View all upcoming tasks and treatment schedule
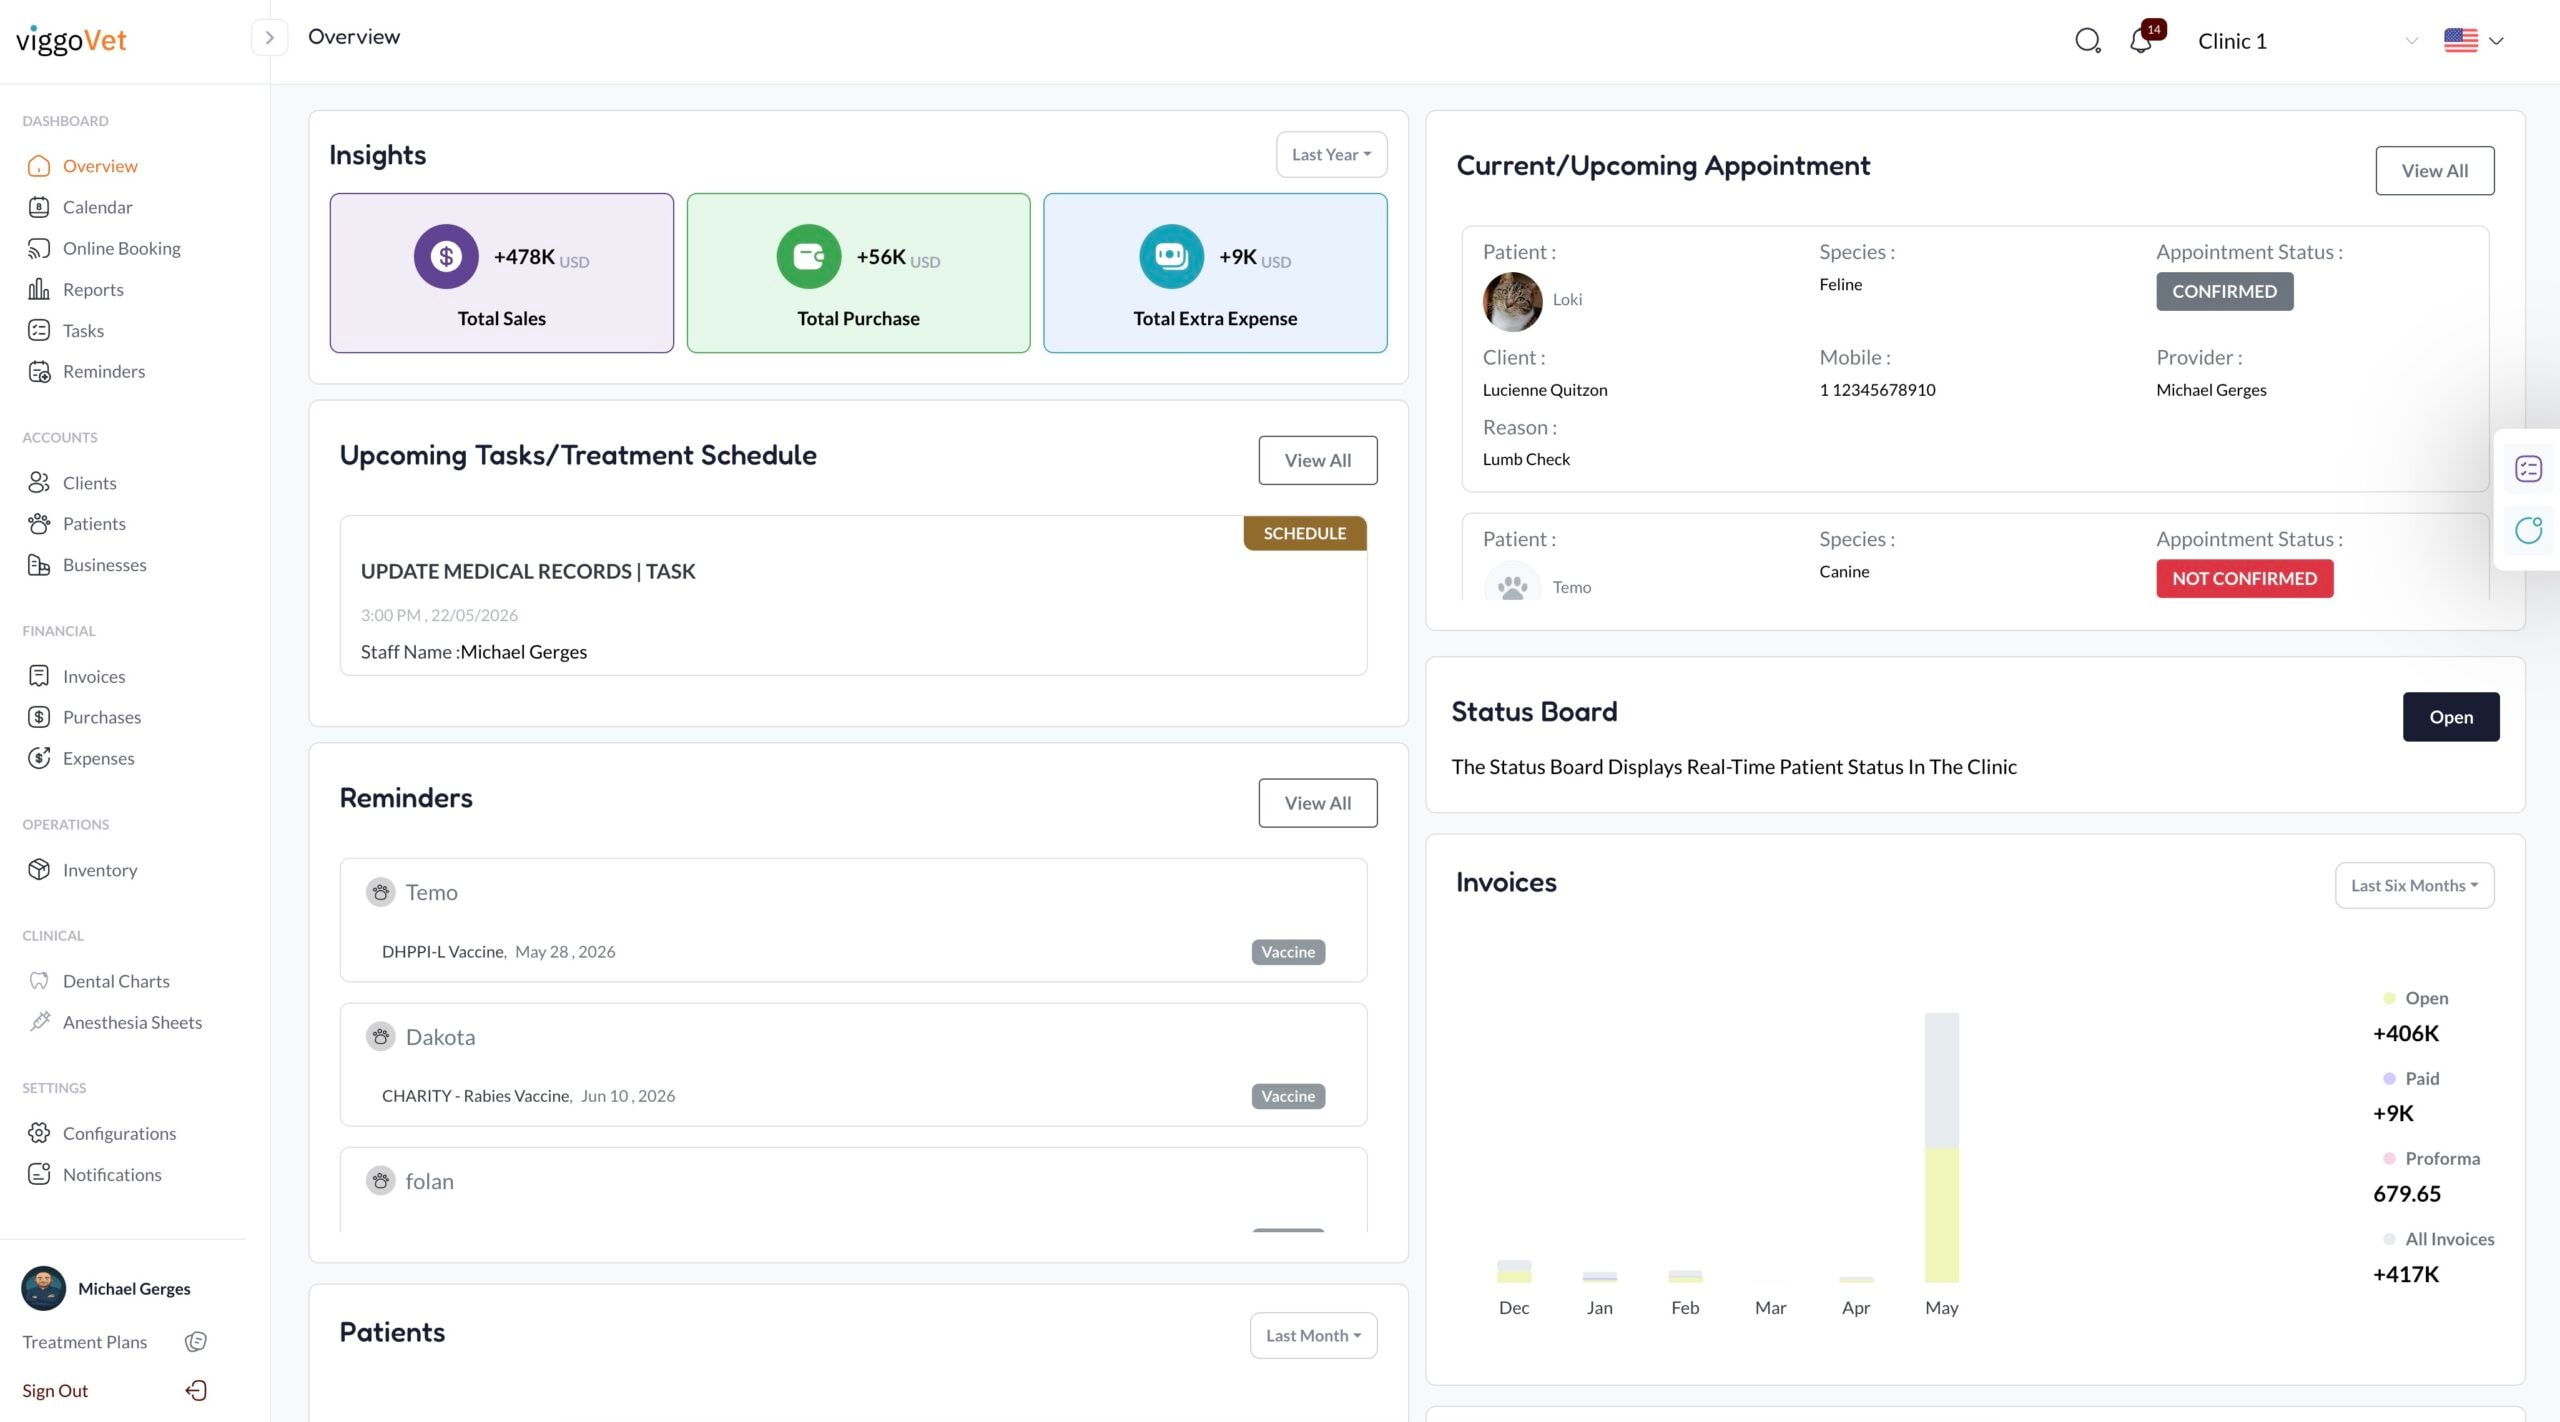This screenshot has width=2560, height=1422. 1317,460
